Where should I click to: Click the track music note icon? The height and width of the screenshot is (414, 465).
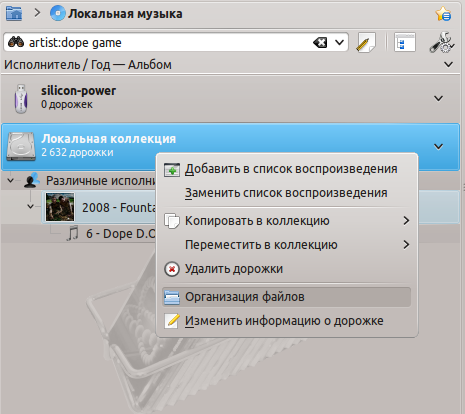72,233
